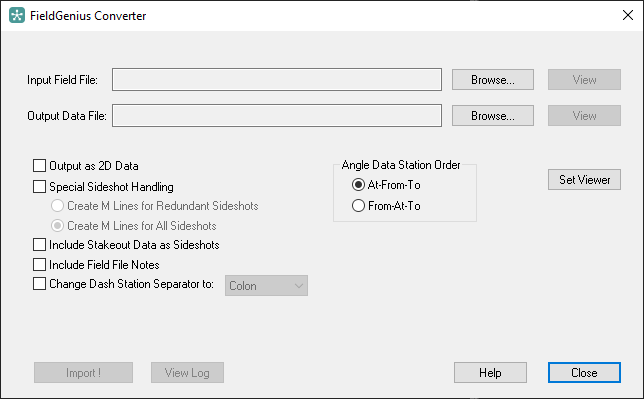Browse for the Input Field File
This screenshot has height=399, width=644.
click(x=493, y=79)
